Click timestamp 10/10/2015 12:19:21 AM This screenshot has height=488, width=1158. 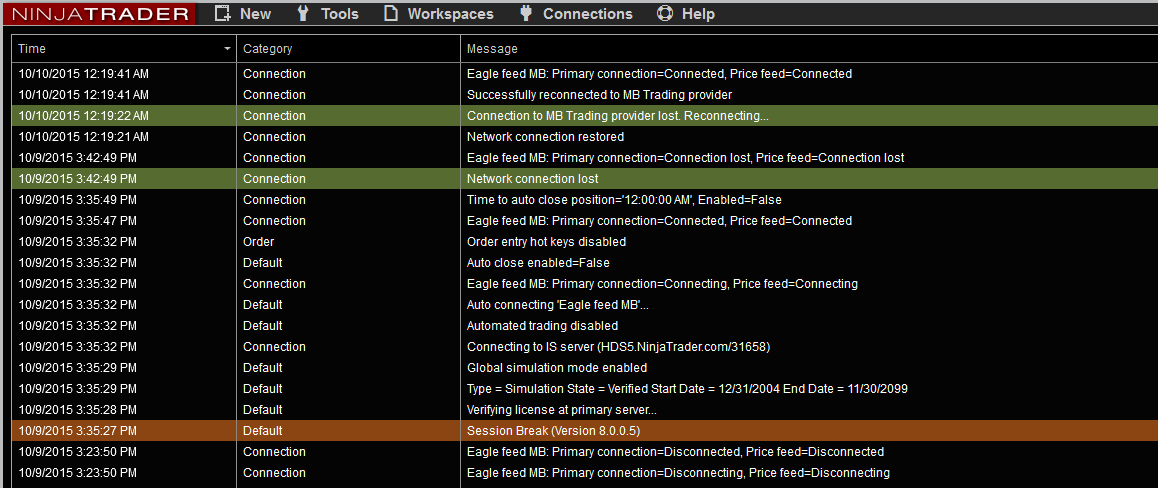coord(83,137)
